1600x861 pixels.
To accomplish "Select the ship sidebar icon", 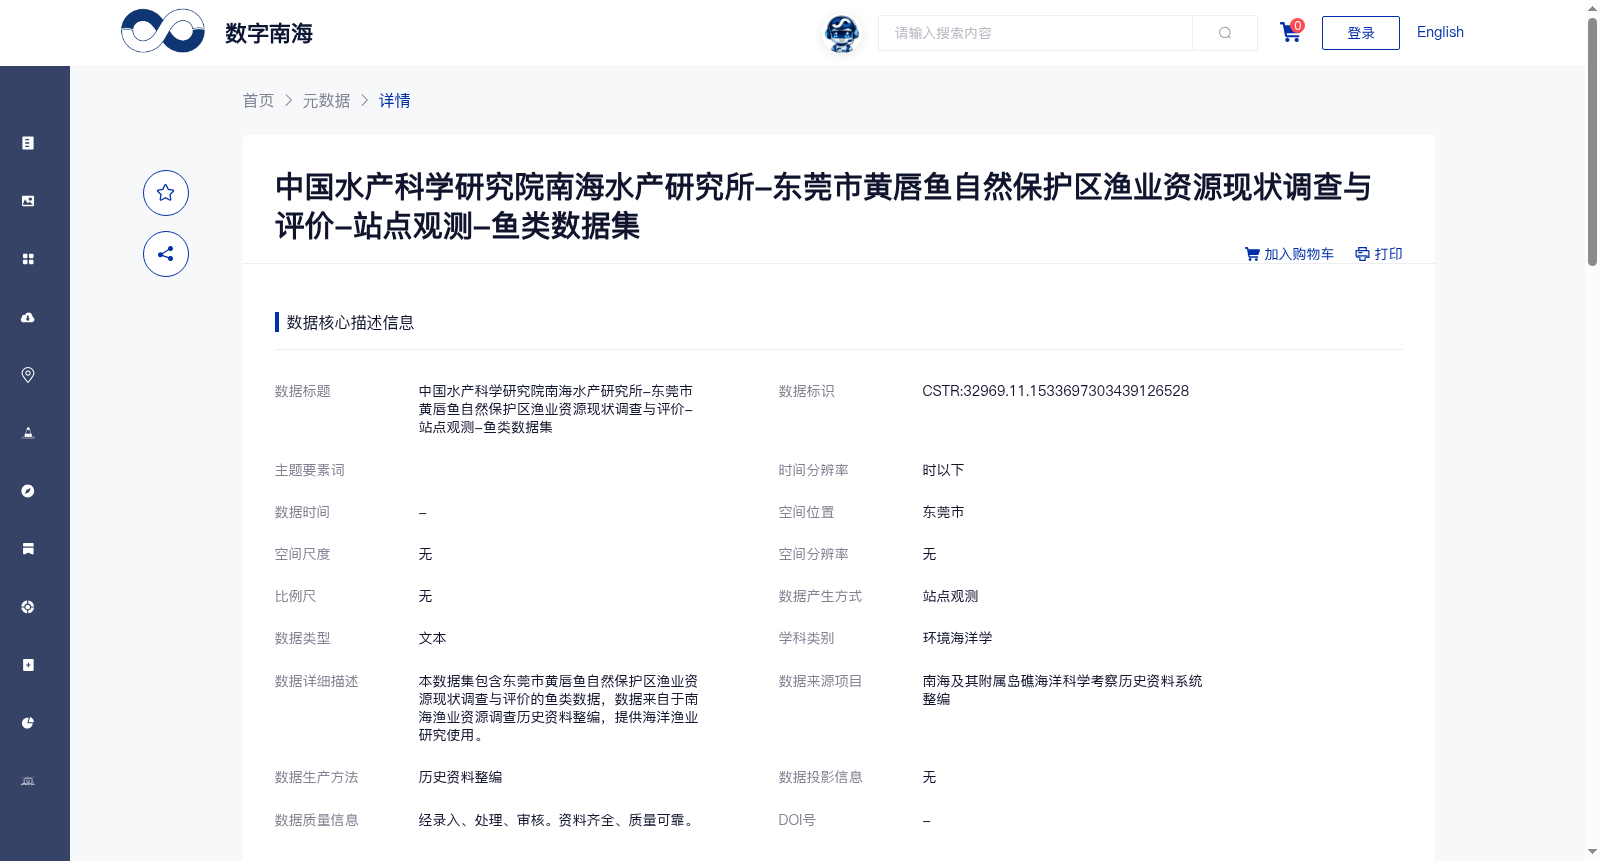I will pos(28,433).
